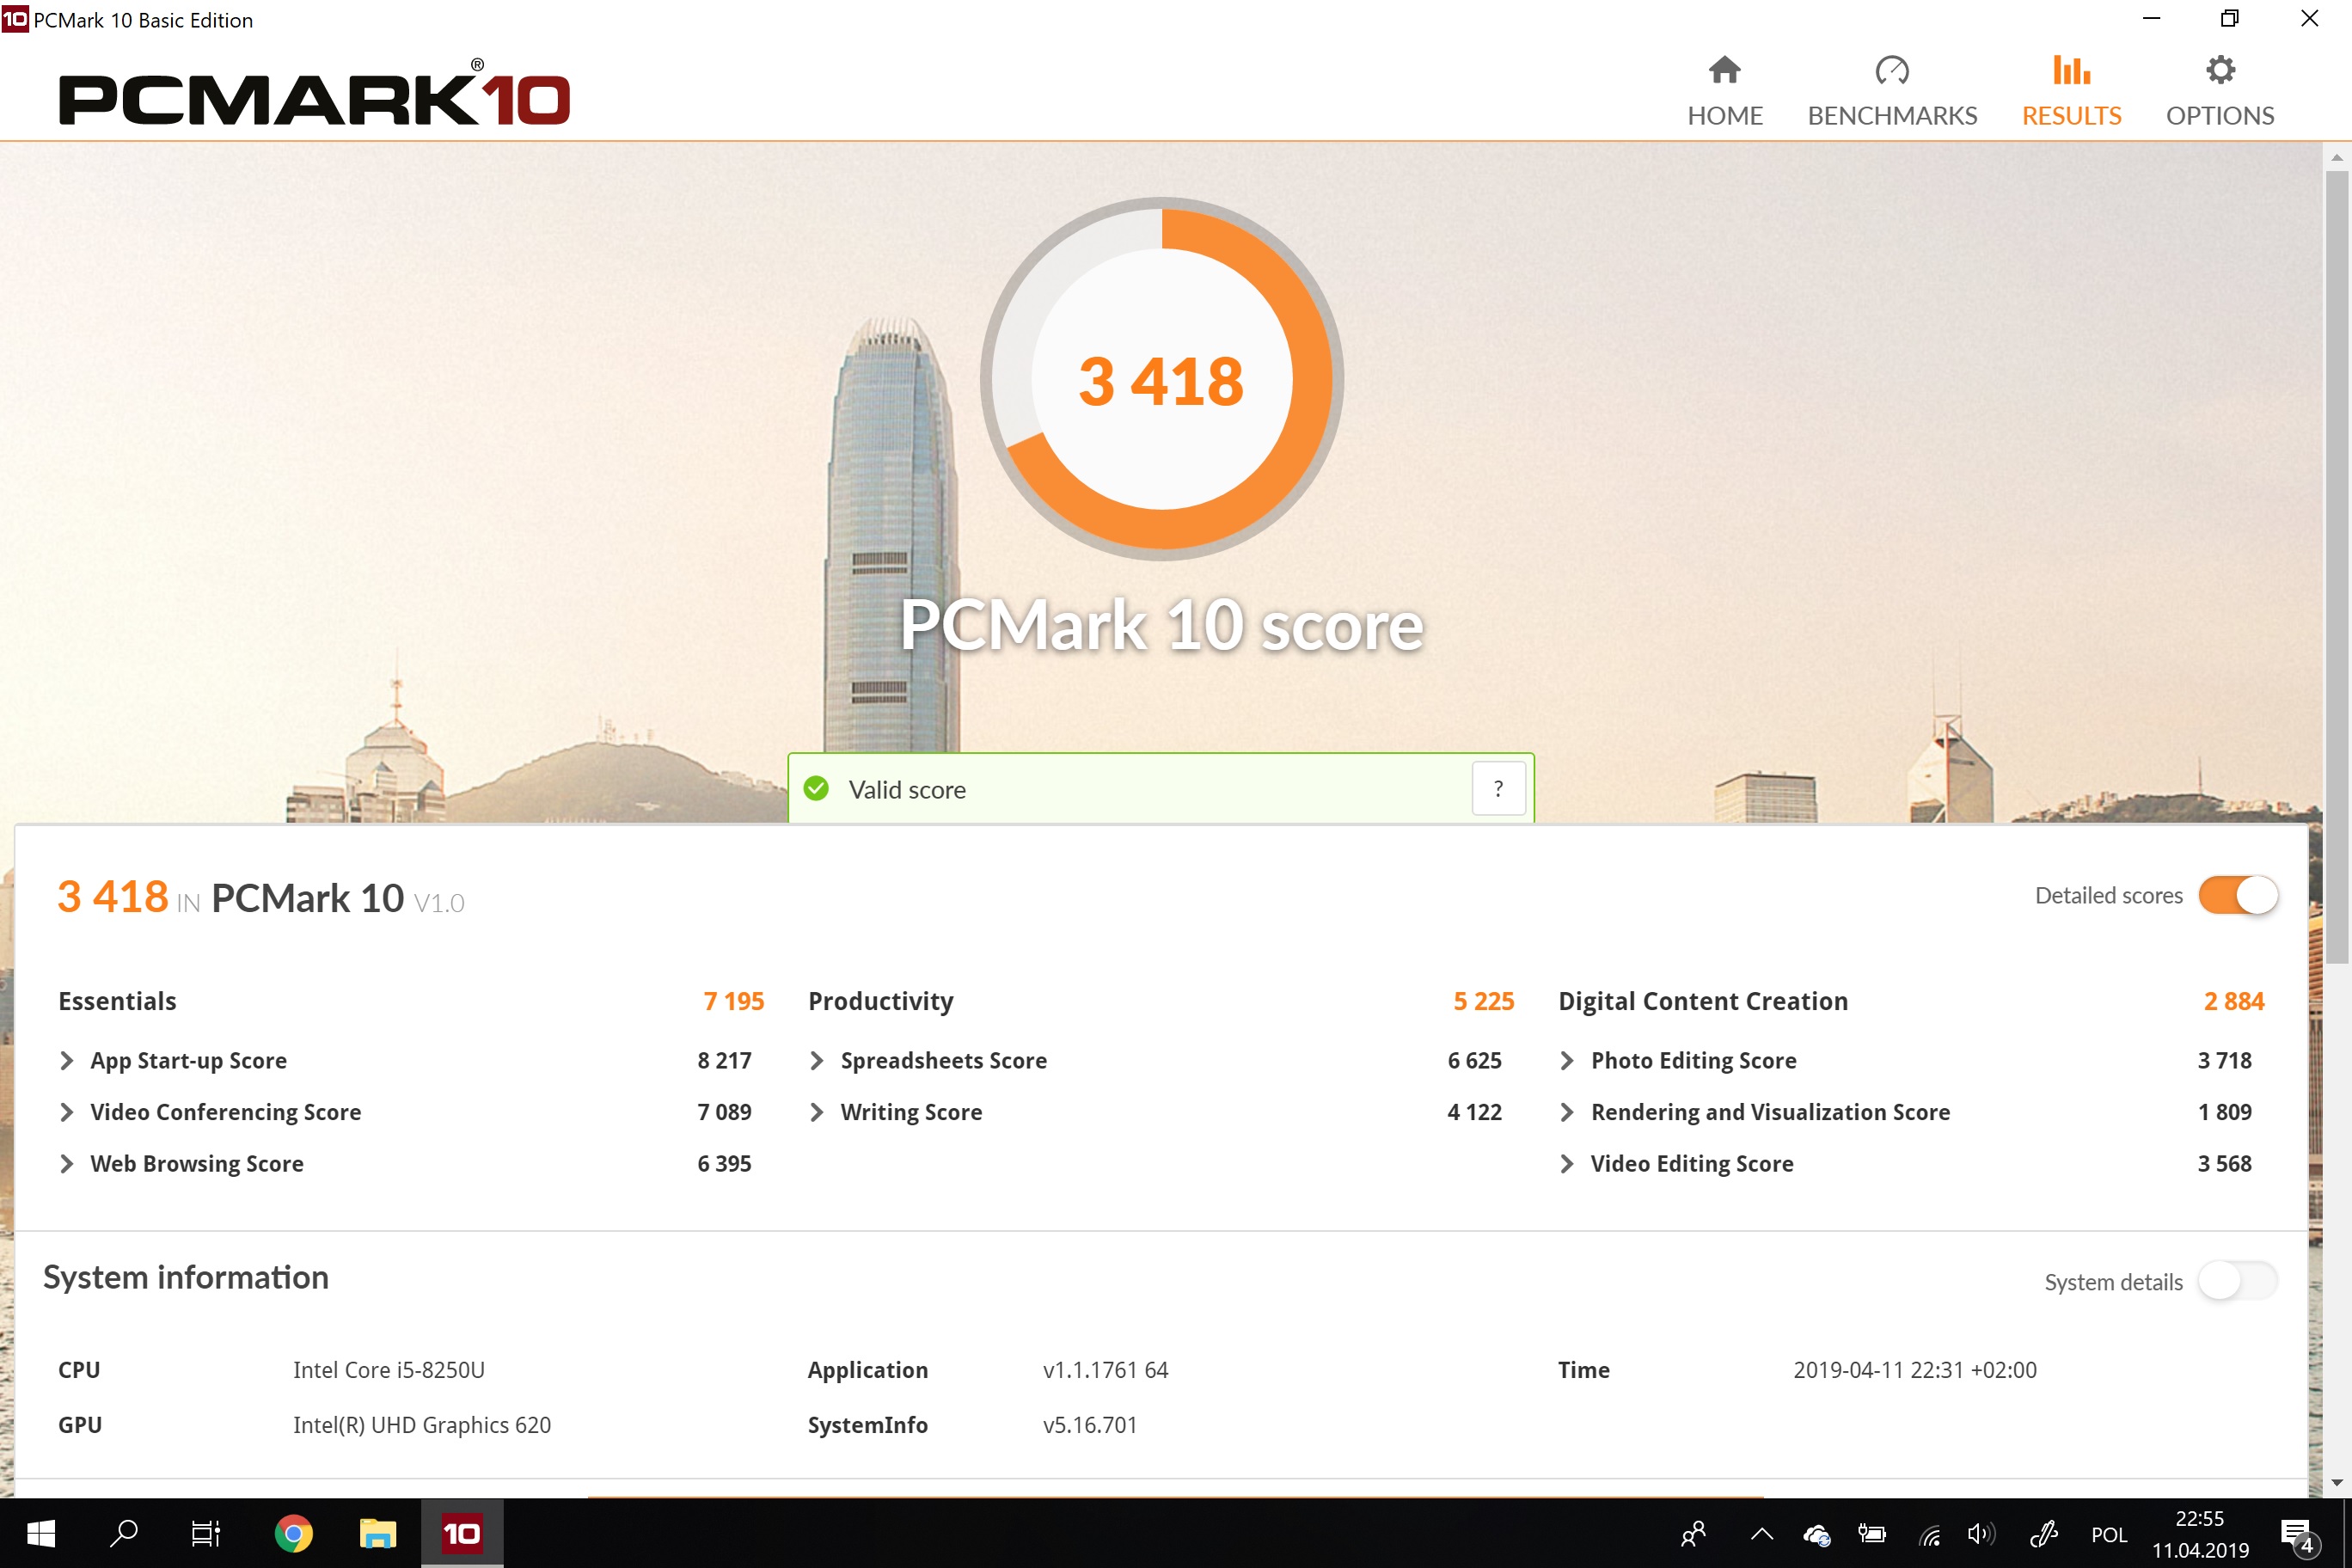Click the Home house icon
2352x1568 pixels.
pyautogui.click(x=1724, y=70)
